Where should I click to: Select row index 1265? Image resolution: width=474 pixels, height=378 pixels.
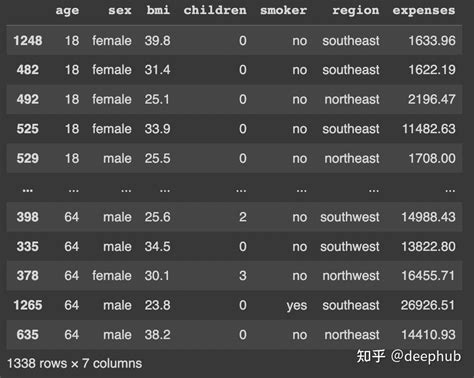pos(28,305)
